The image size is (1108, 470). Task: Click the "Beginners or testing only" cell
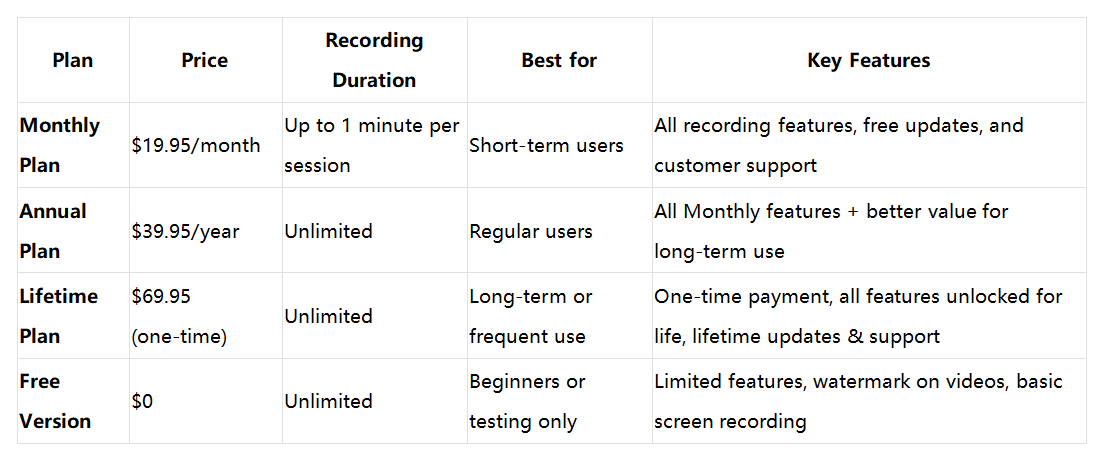527,401
